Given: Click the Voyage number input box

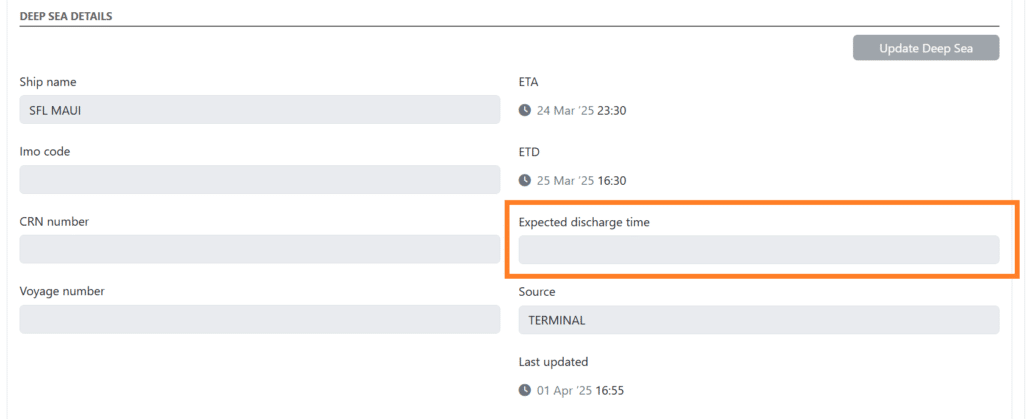Looking at the screenshot, I should point(259,320).
